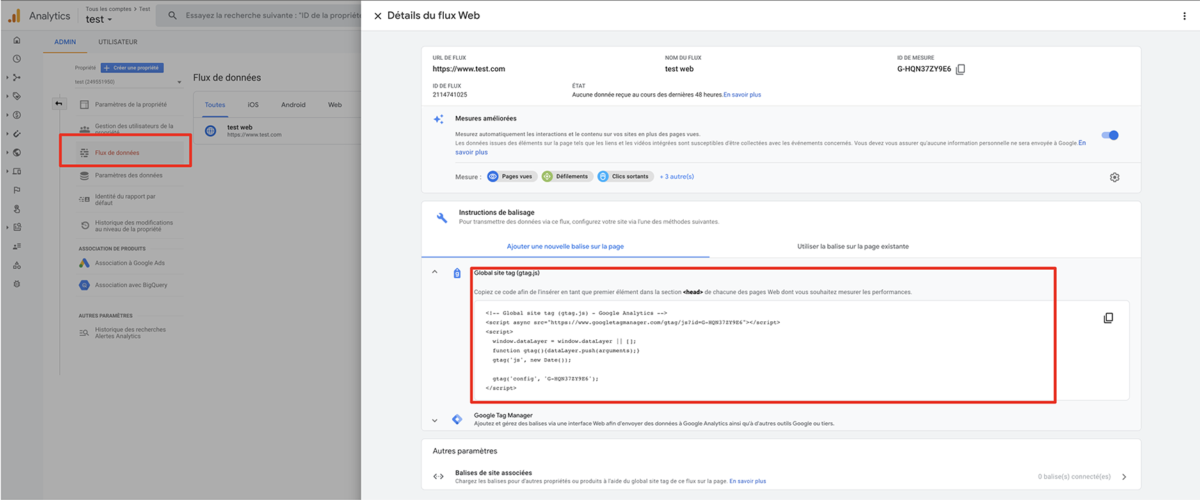Click the Instructions de balisage wrench icon
Viewport: 1200px width, 500px height.
tap(441, 217)
